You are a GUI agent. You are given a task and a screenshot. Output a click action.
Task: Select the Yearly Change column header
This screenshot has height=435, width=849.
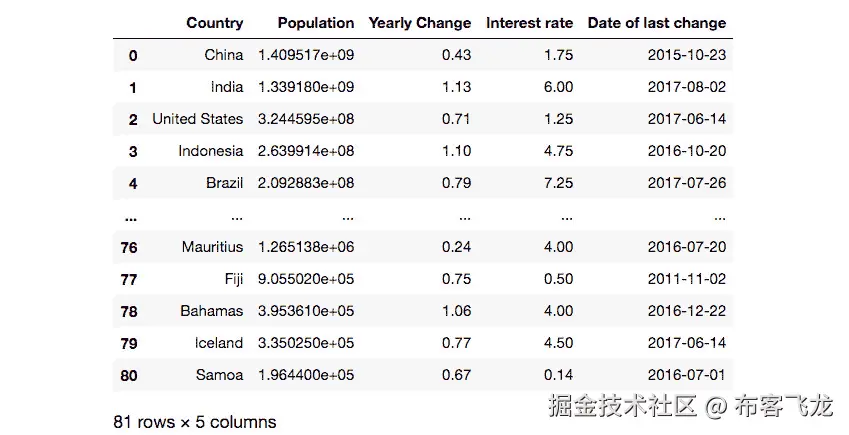[x=420, y=22]
